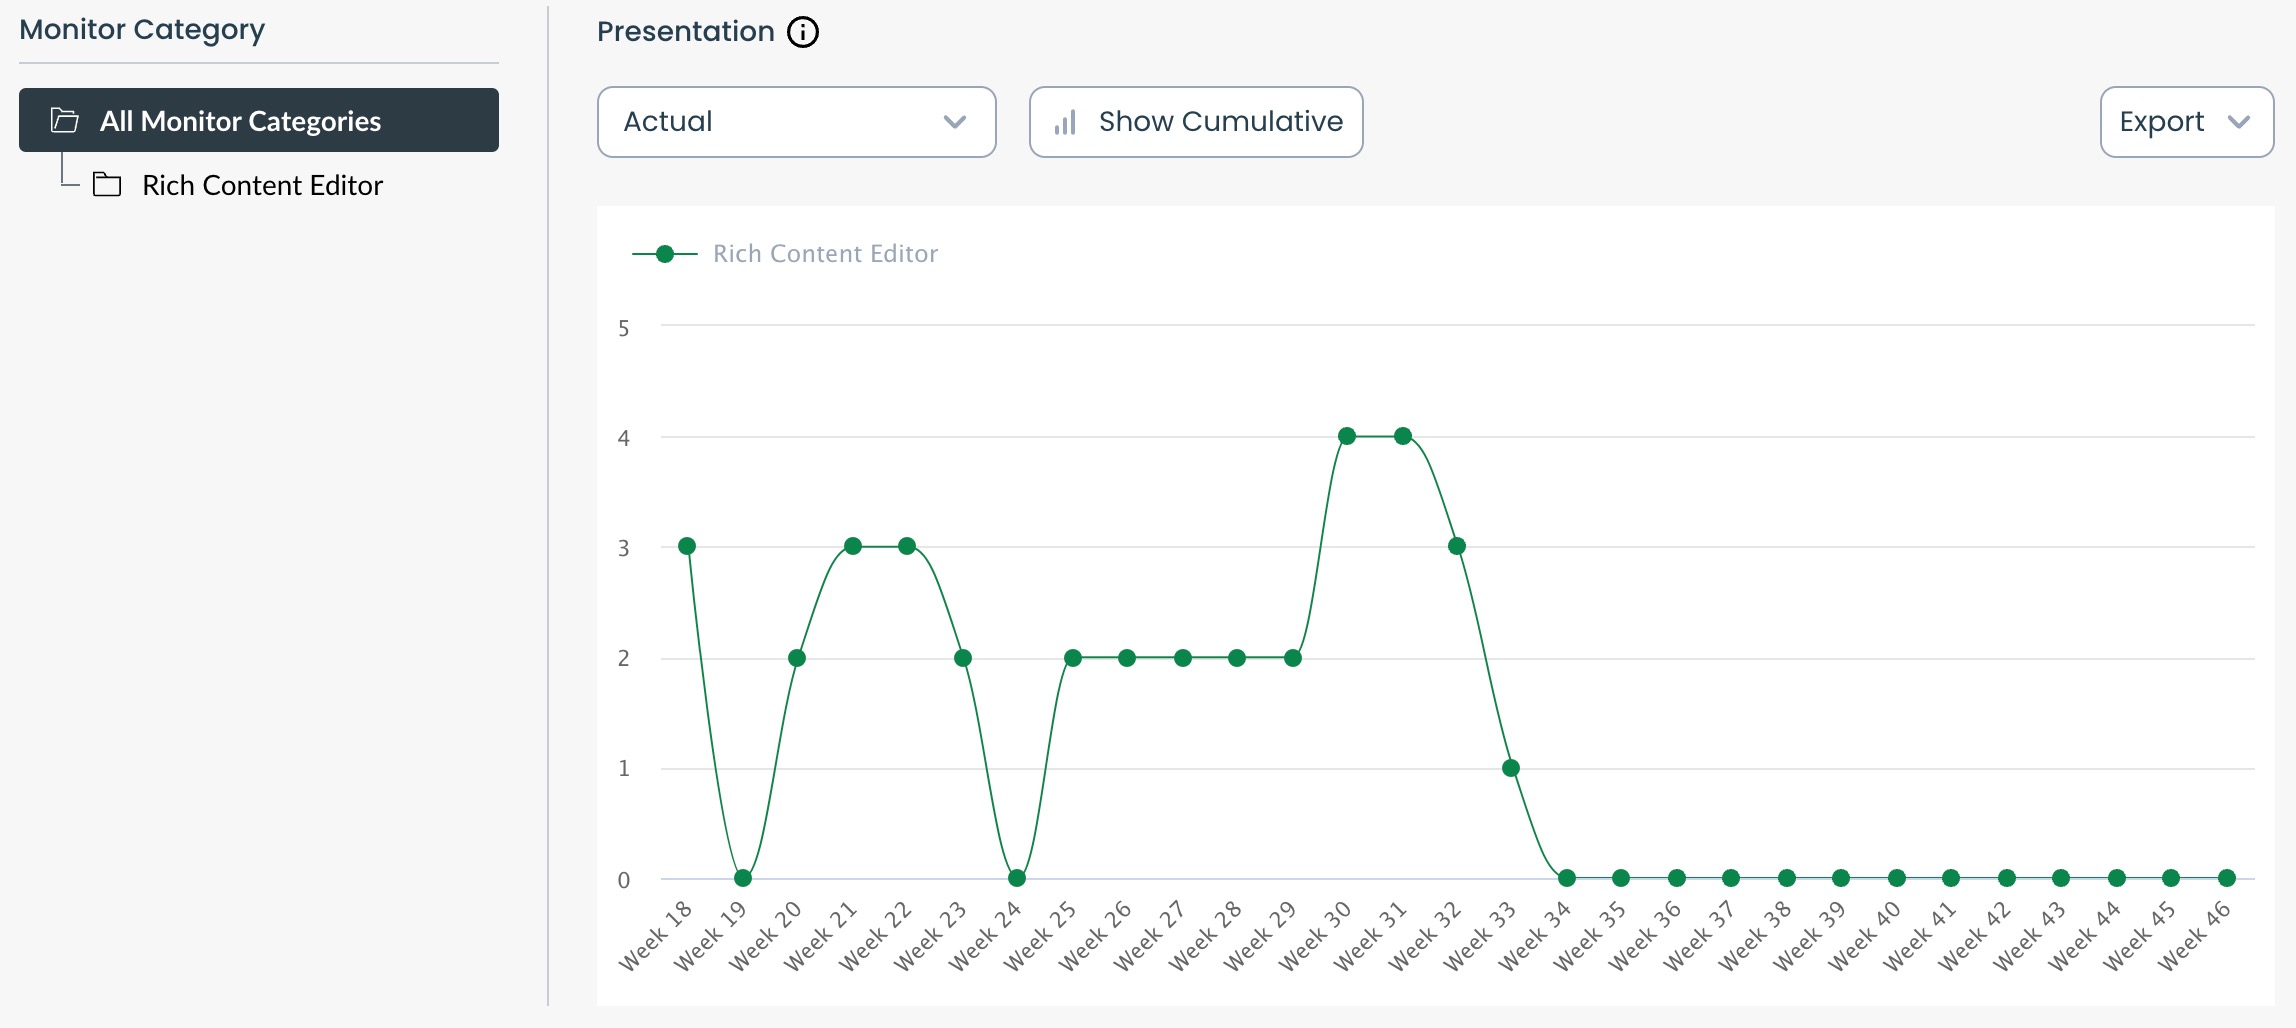Screen dimensions: 2296x1028
Task: Select Rich Content Editor category
Action: pyautogui.click(x=263, y=185)
